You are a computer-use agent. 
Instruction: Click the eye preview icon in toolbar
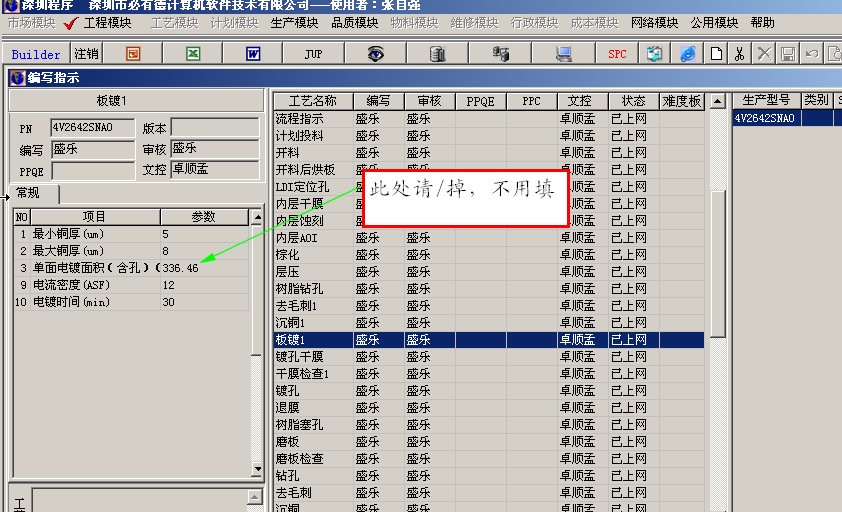375,54
